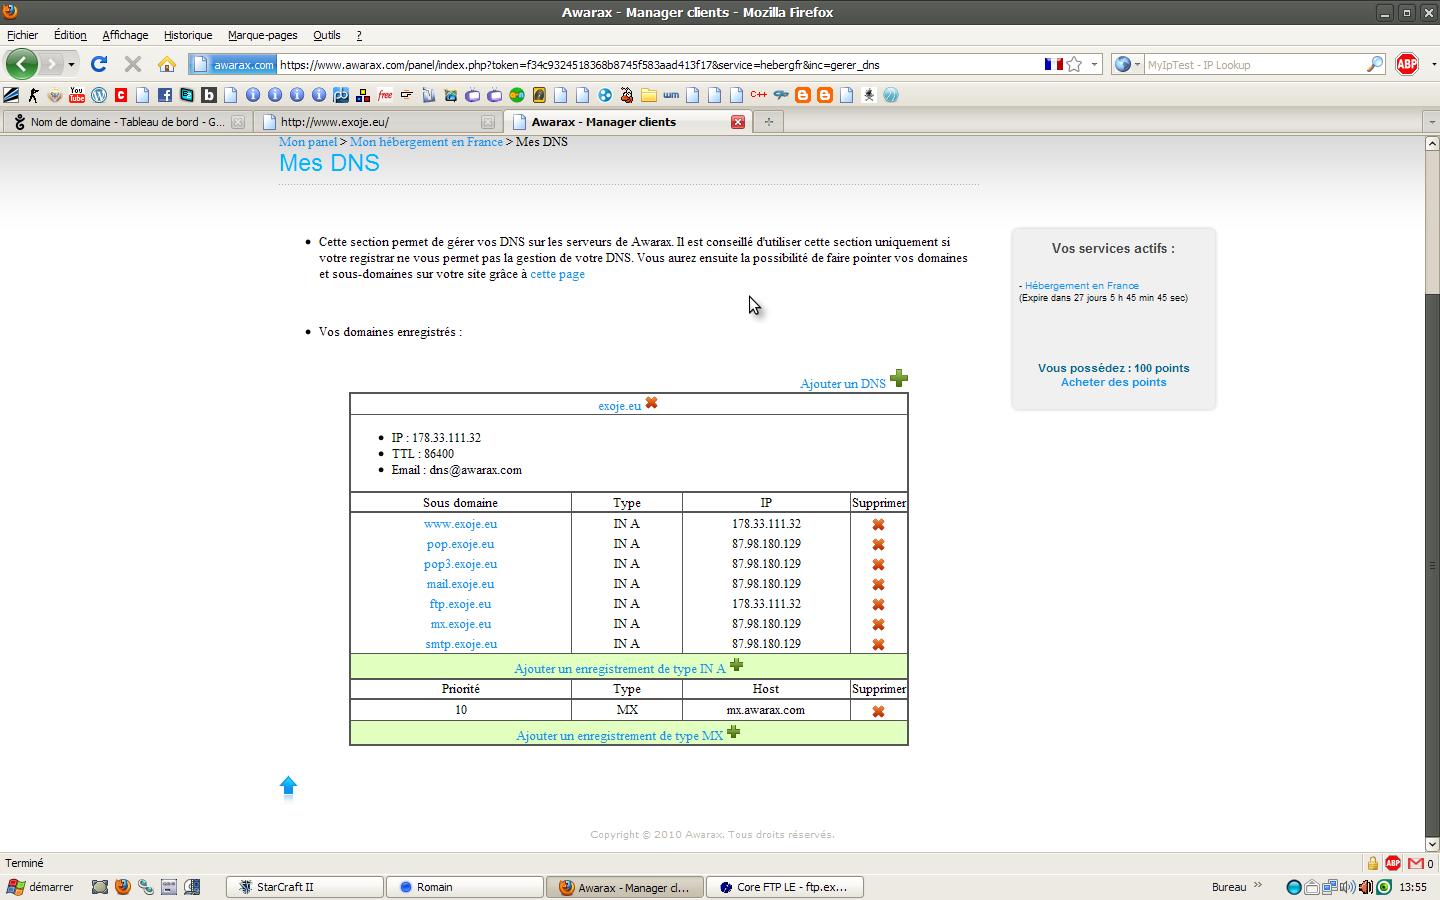Open the C++ bookmark icon
The image size is (1440, 900).
point(758,95)
